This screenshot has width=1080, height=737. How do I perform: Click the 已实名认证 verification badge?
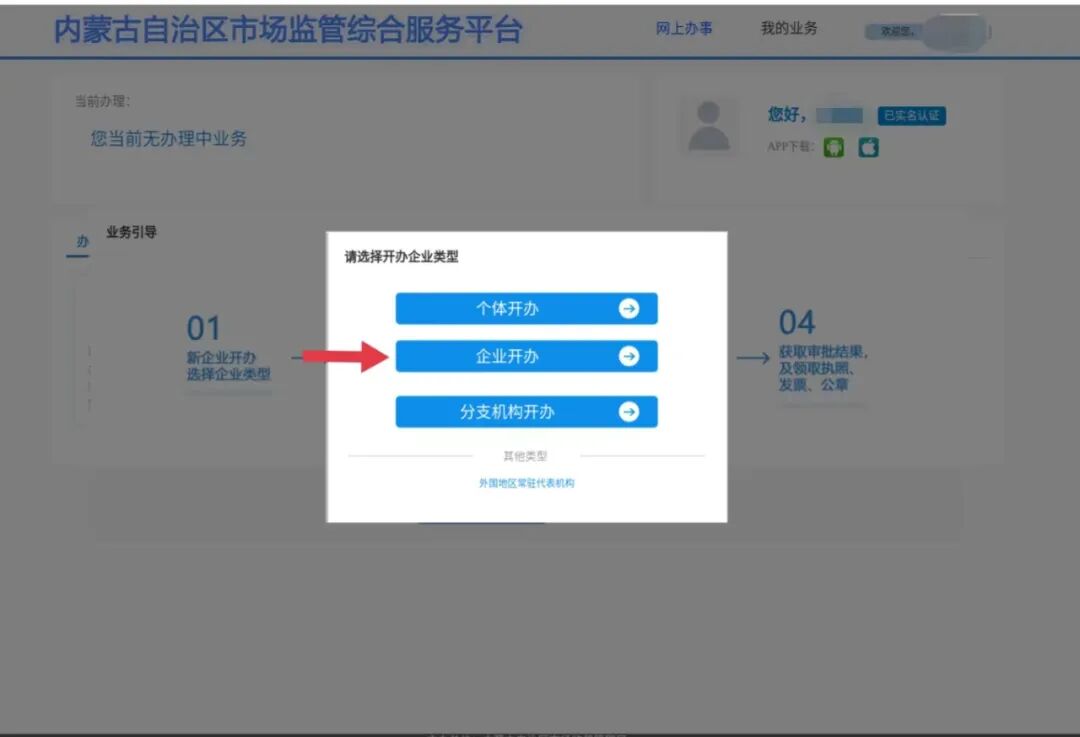click(913, 115)
